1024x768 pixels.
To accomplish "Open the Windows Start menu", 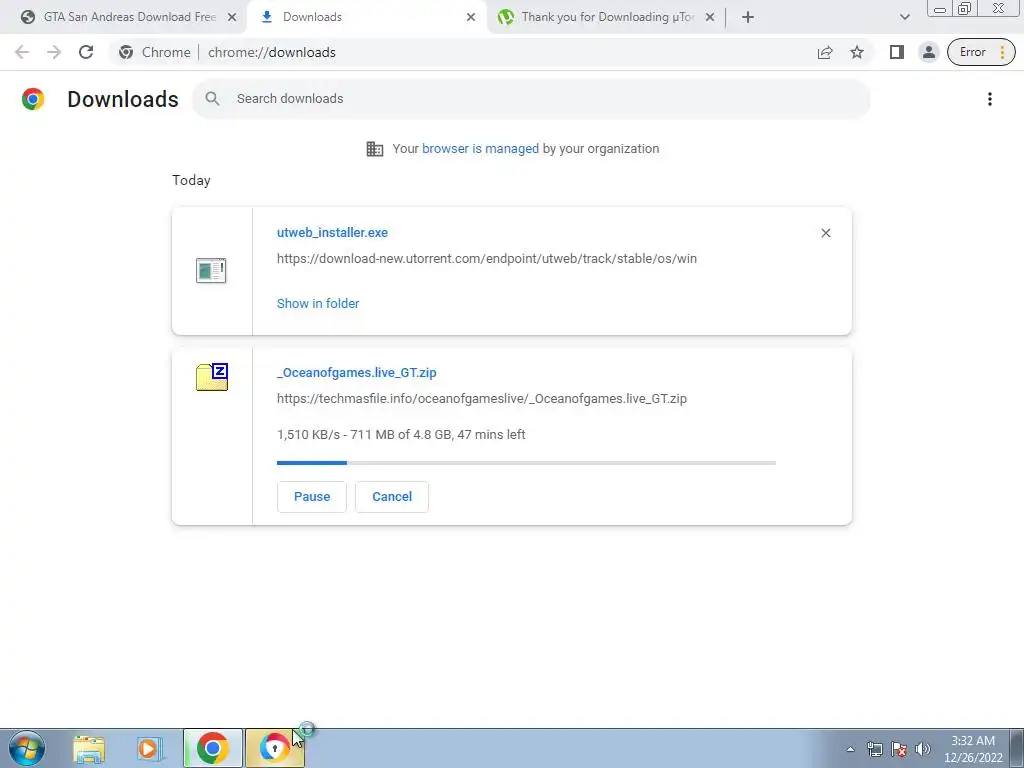I will [x=27, y=748].
